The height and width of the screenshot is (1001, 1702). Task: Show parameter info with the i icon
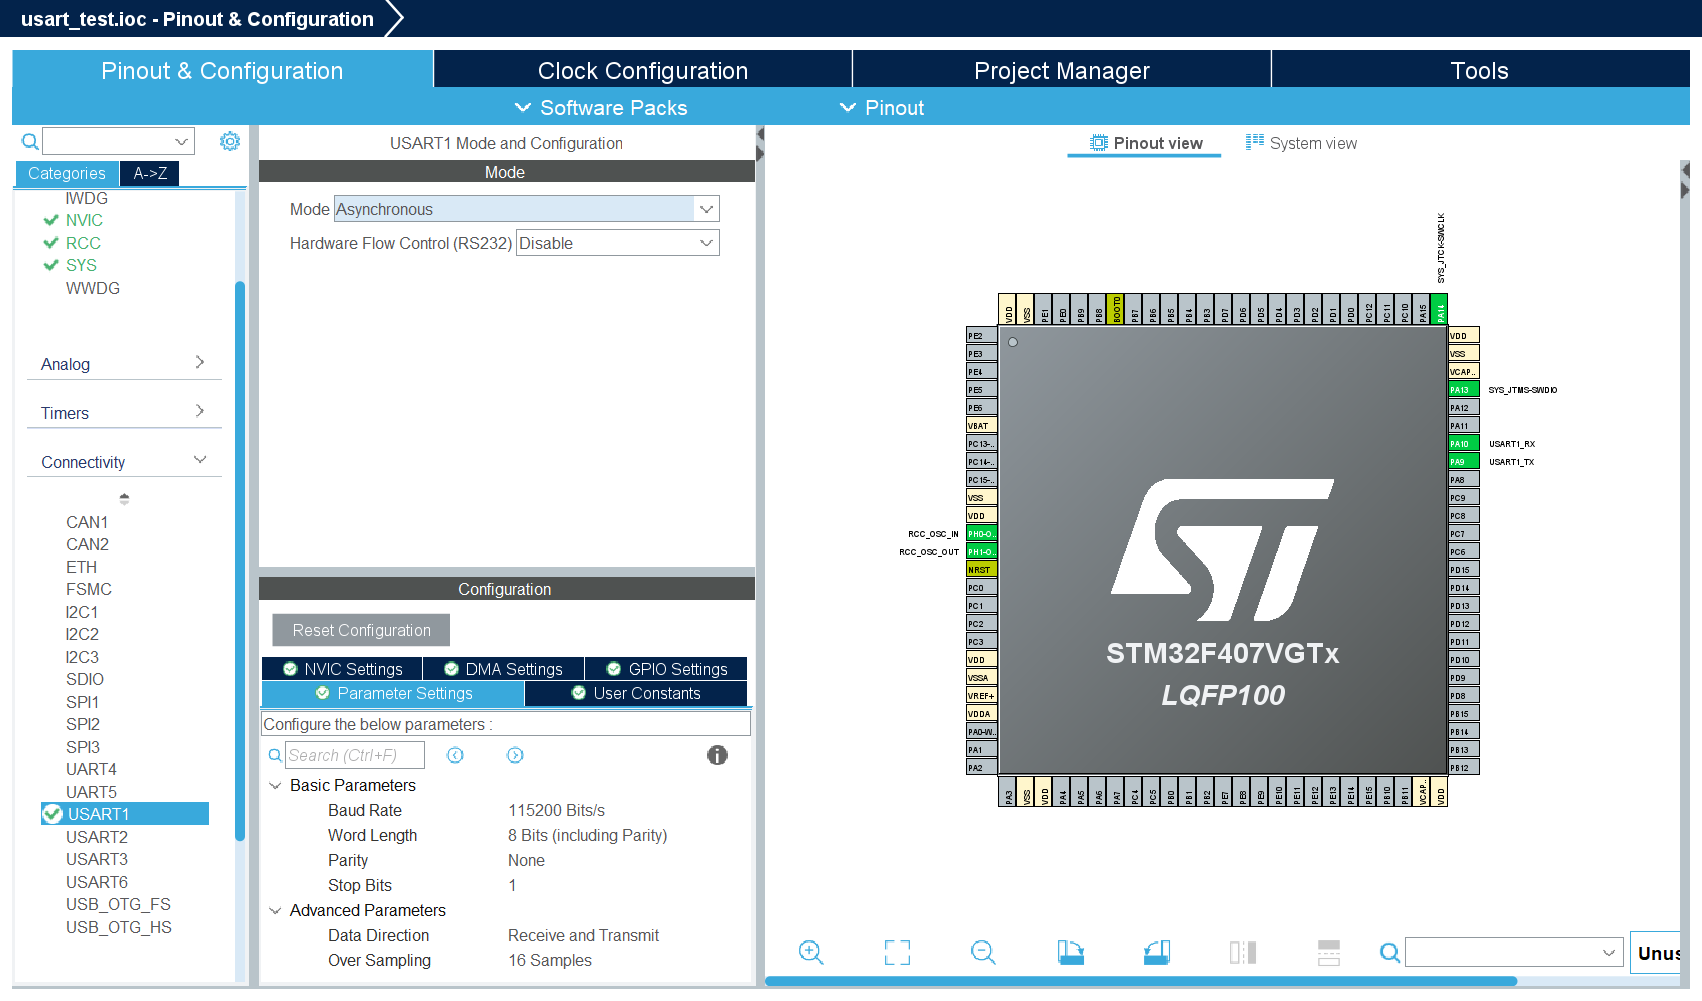point(717,755)
